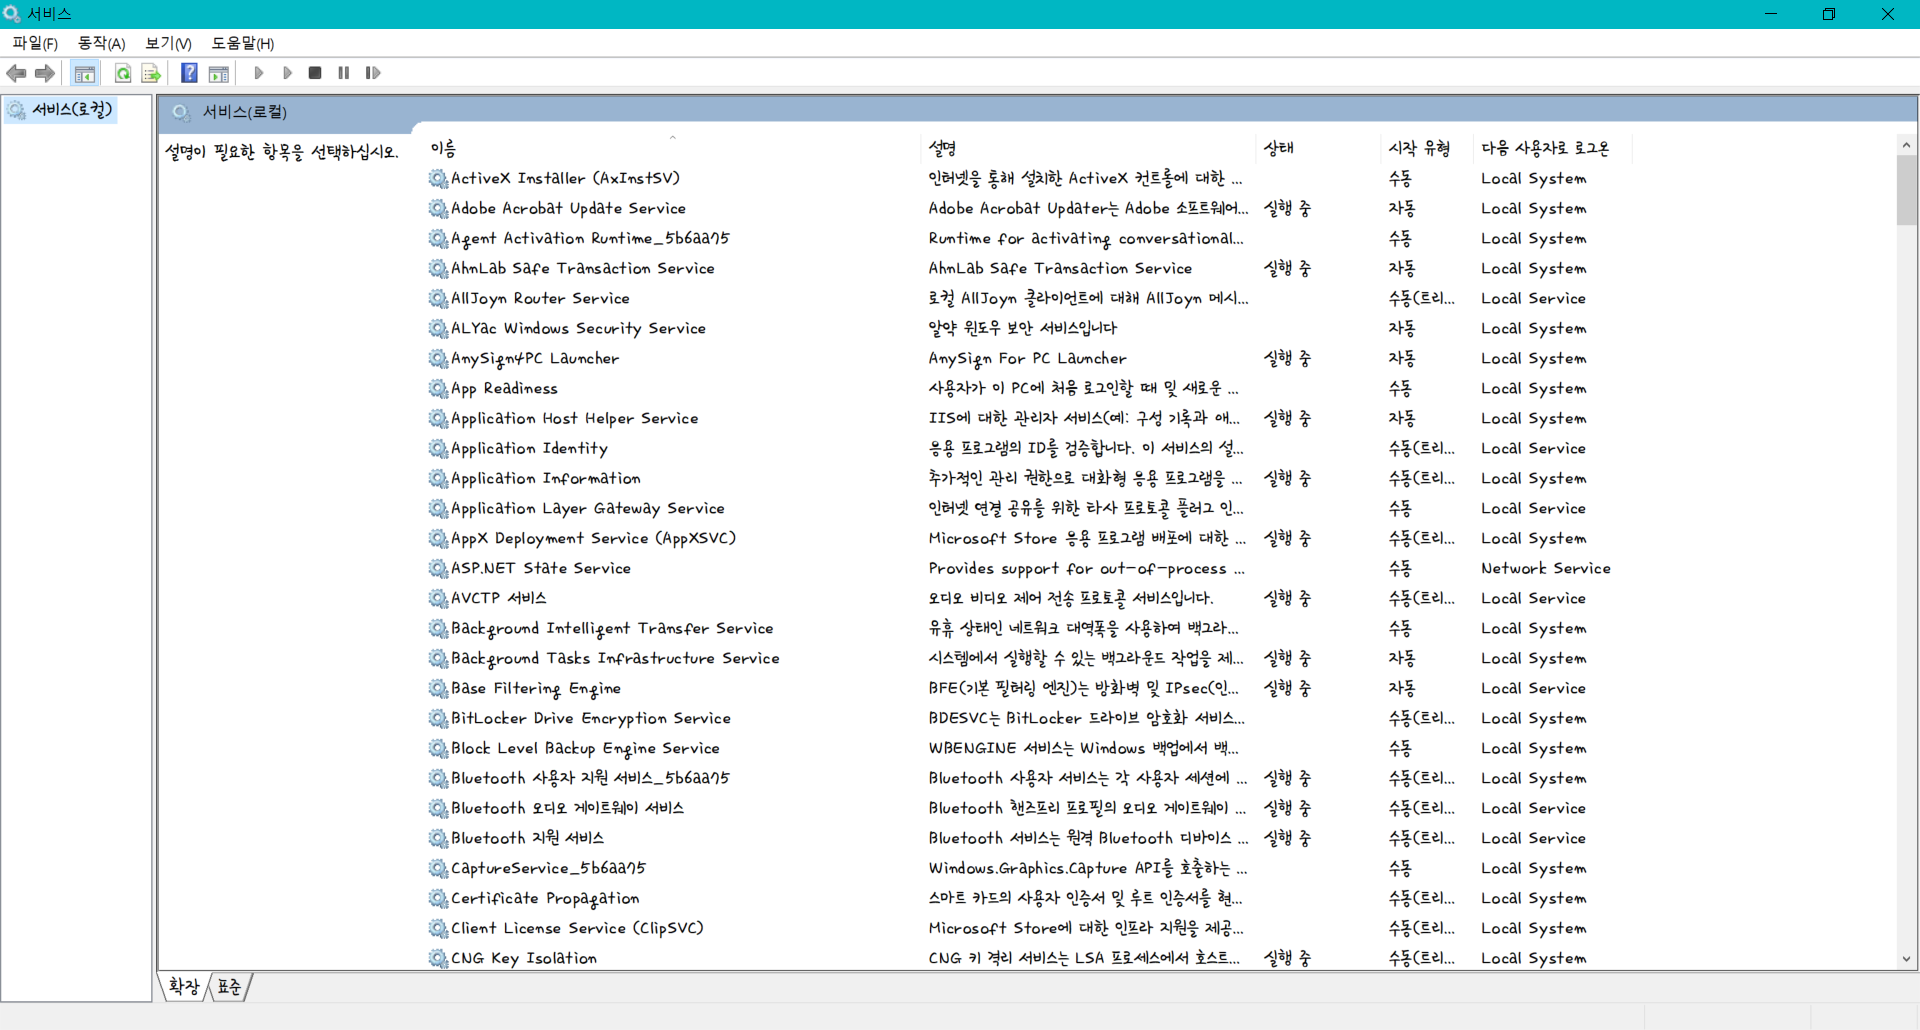This screenshot has width=1920, height=1030.
Task: Sort by the 상태 column header
Action: coord(1317,148)
